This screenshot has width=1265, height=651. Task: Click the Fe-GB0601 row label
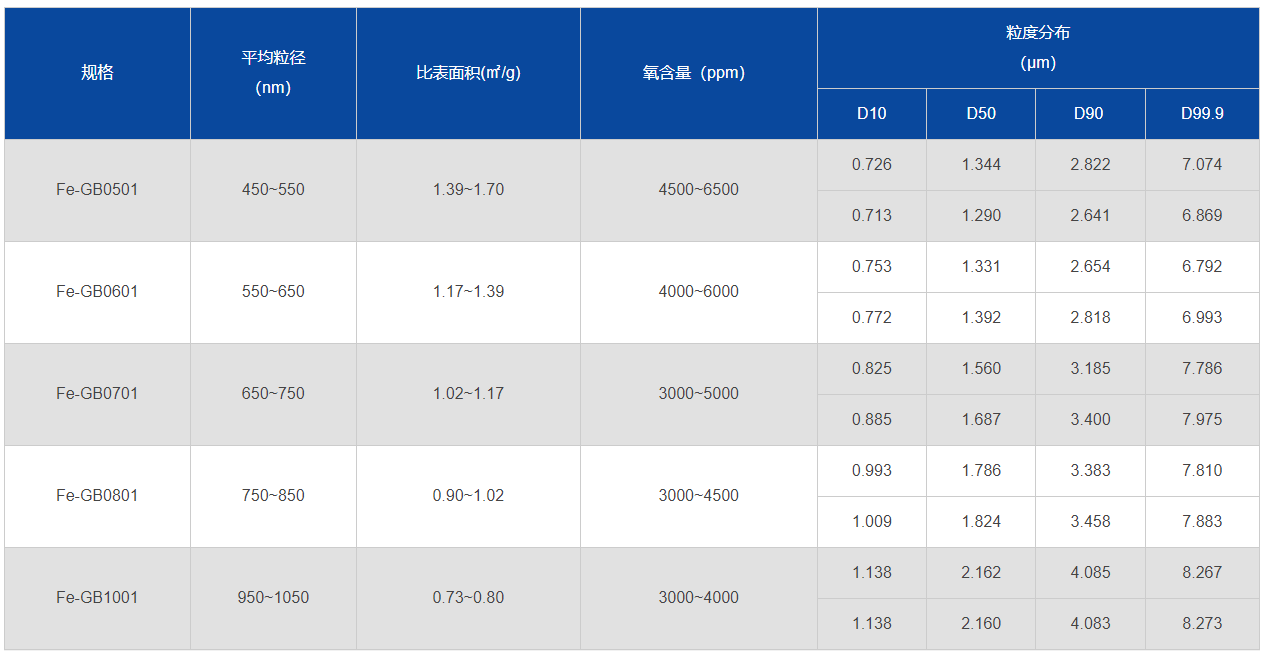[x=97, y=292]
